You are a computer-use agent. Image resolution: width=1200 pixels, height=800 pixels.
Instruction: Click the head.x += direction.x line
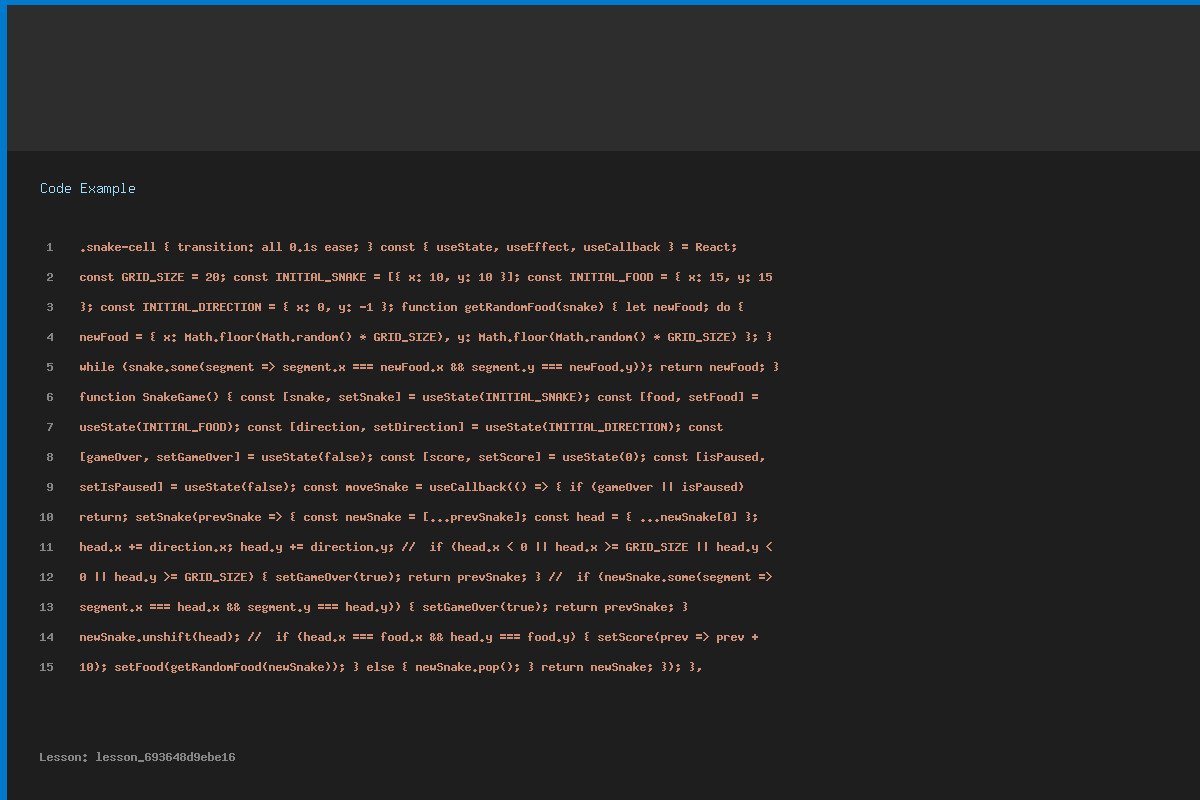[x=425, y=547]
